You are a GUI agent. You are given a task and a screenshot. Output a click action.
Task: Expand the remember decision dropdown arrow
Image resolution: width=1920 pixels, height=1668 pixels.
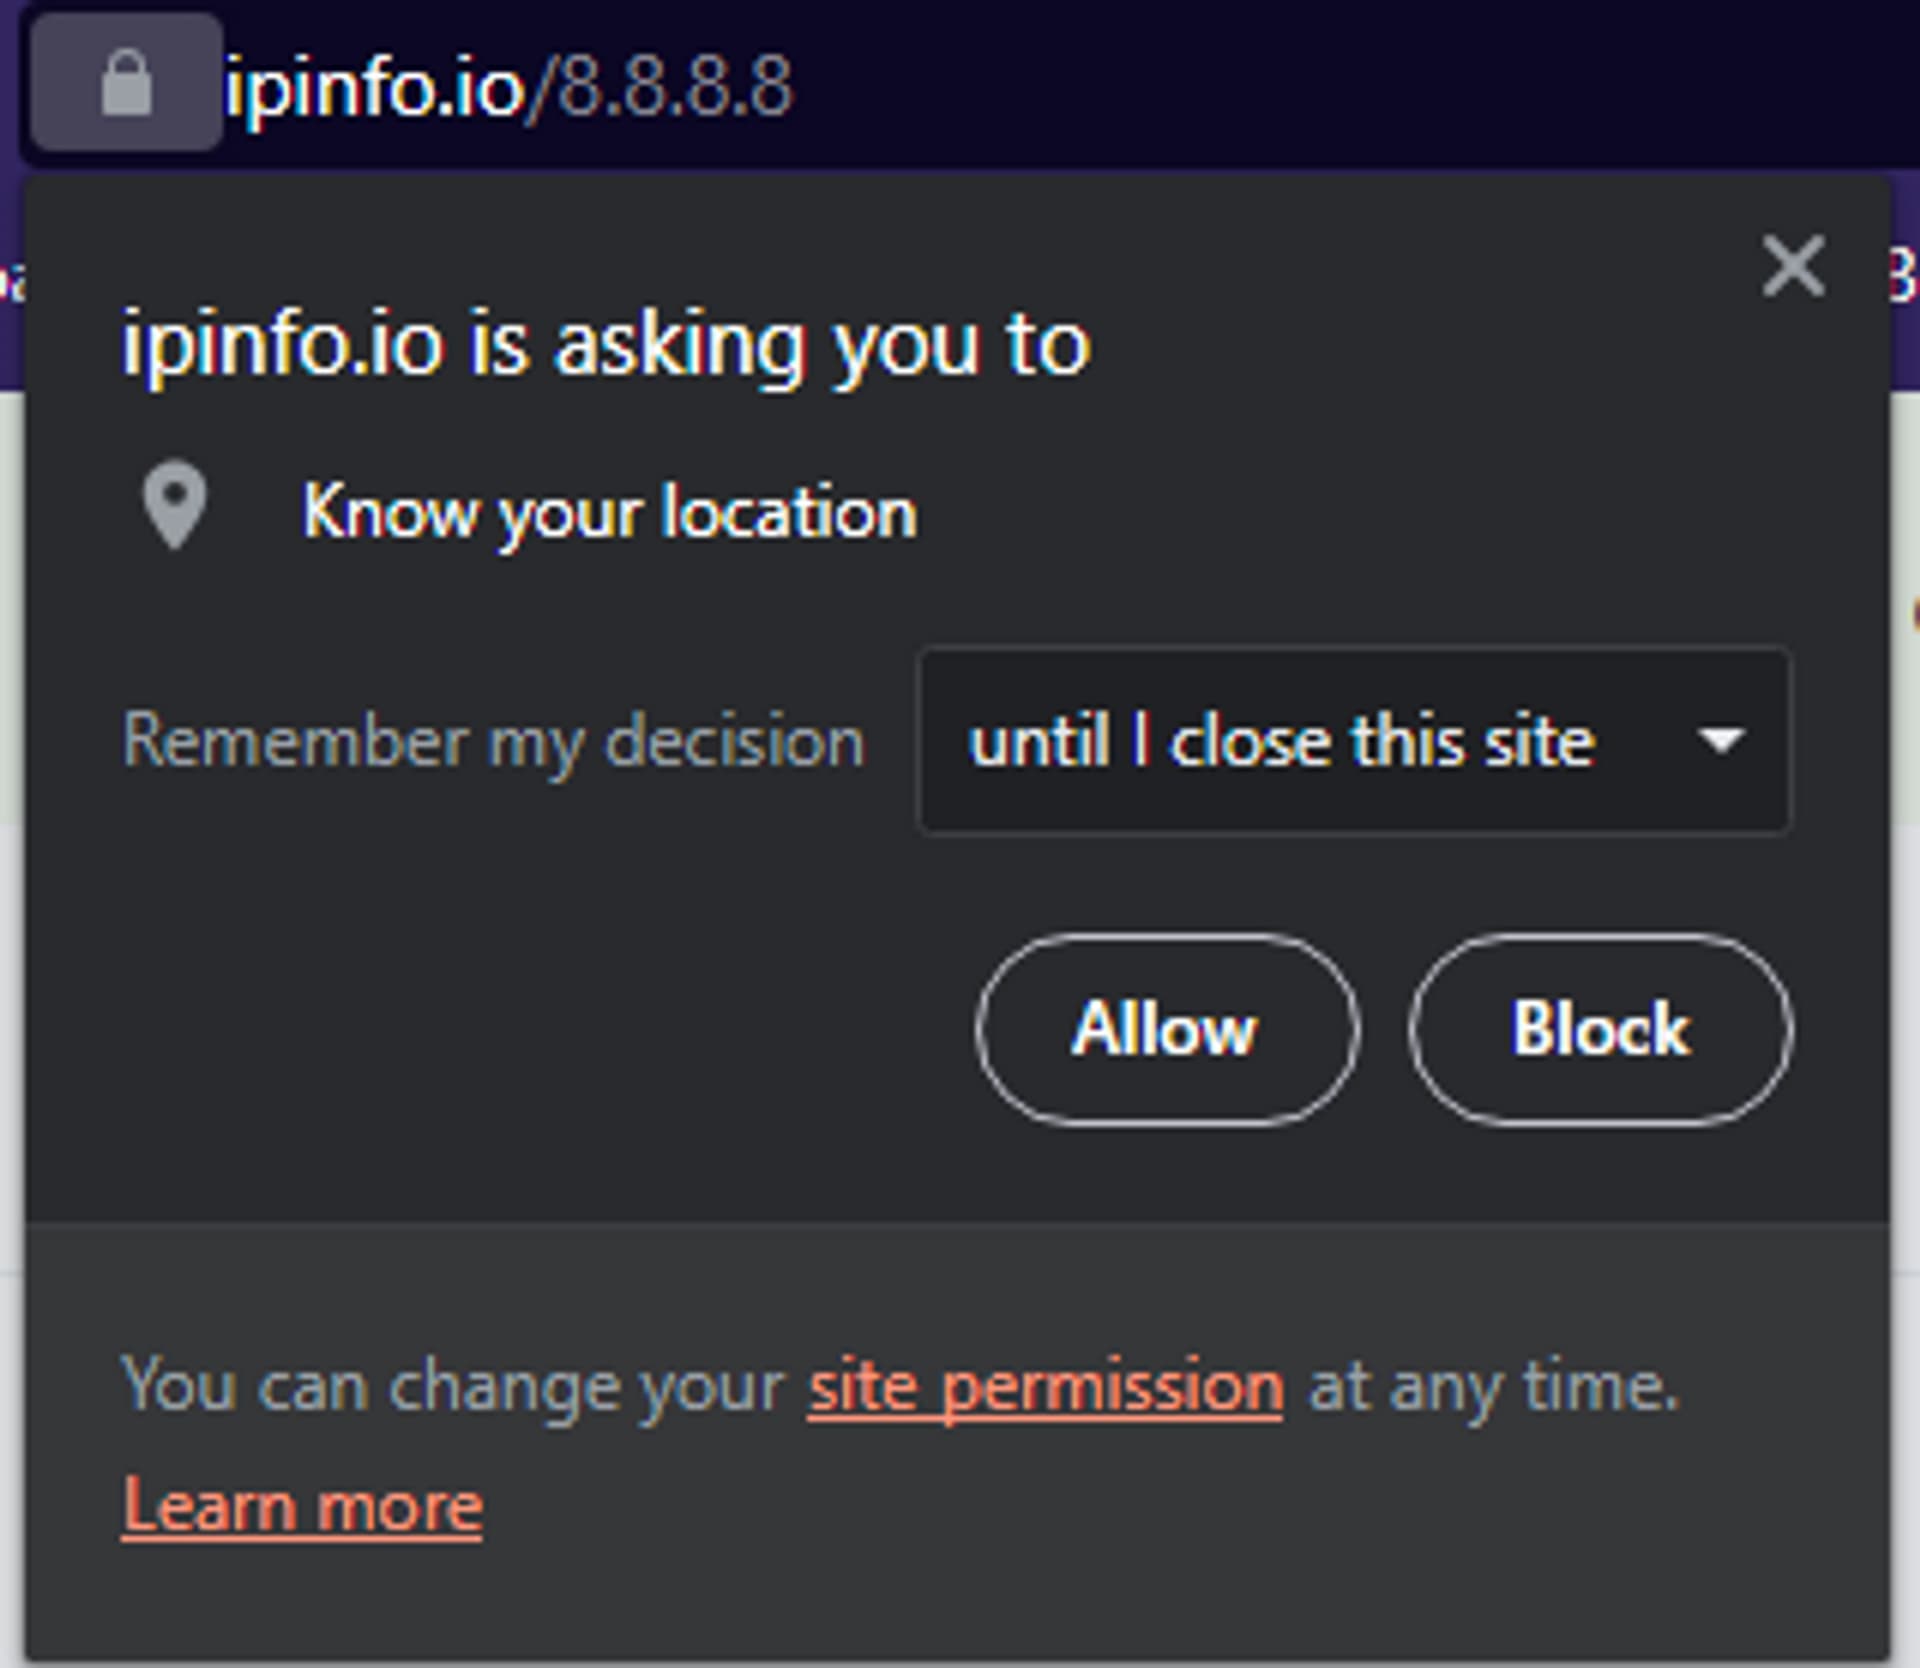click(1720, 741)
